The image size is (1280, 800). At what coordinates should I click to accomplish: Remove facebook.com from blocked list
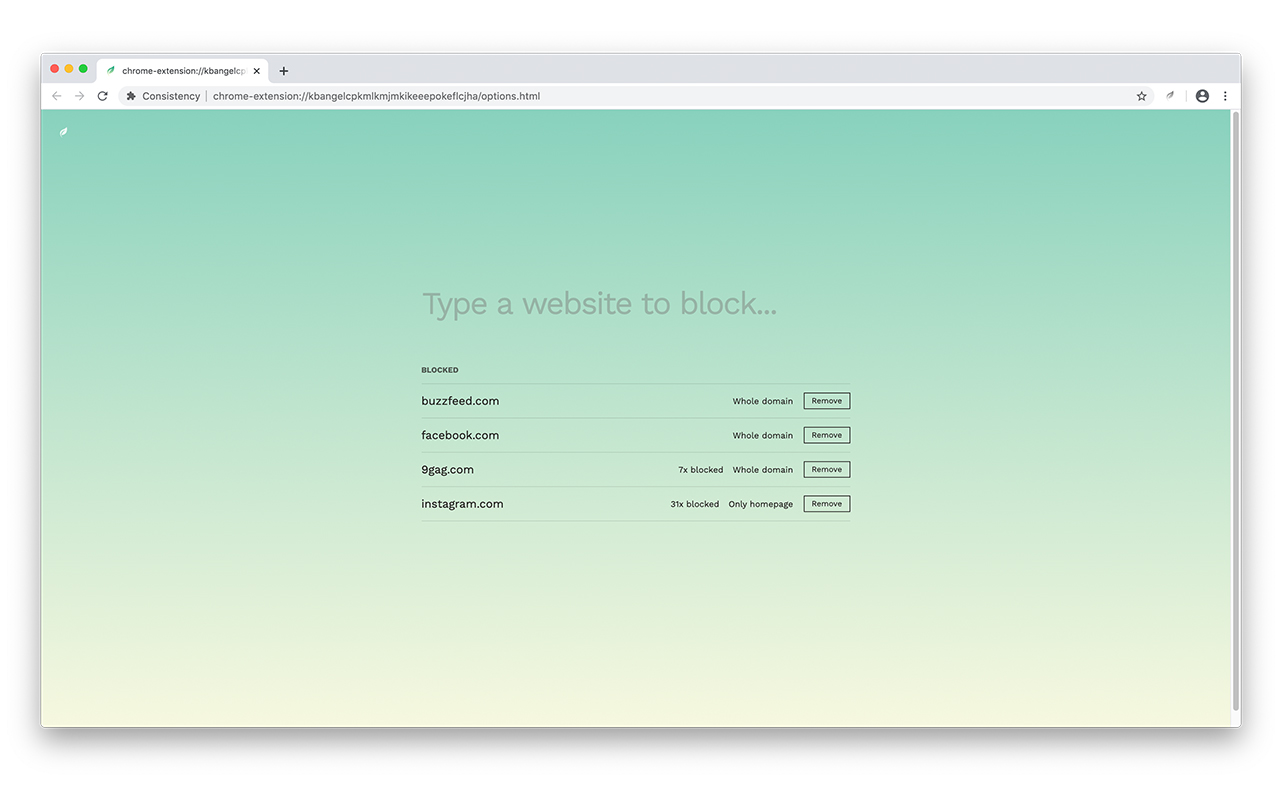827,435
